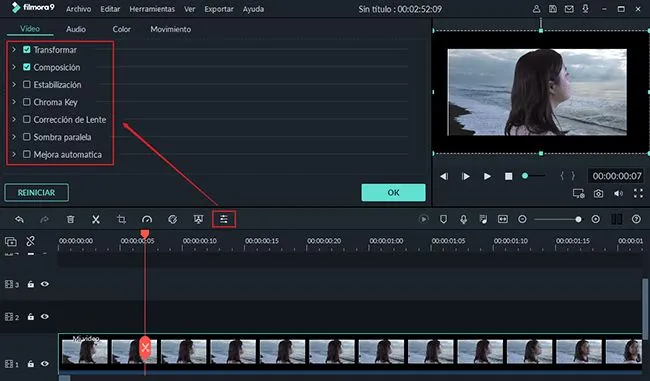The image size is (650, 381).
Task: Click the undo arrow in the toolbar
Action: pyautogui.click(x=19, y=219)
